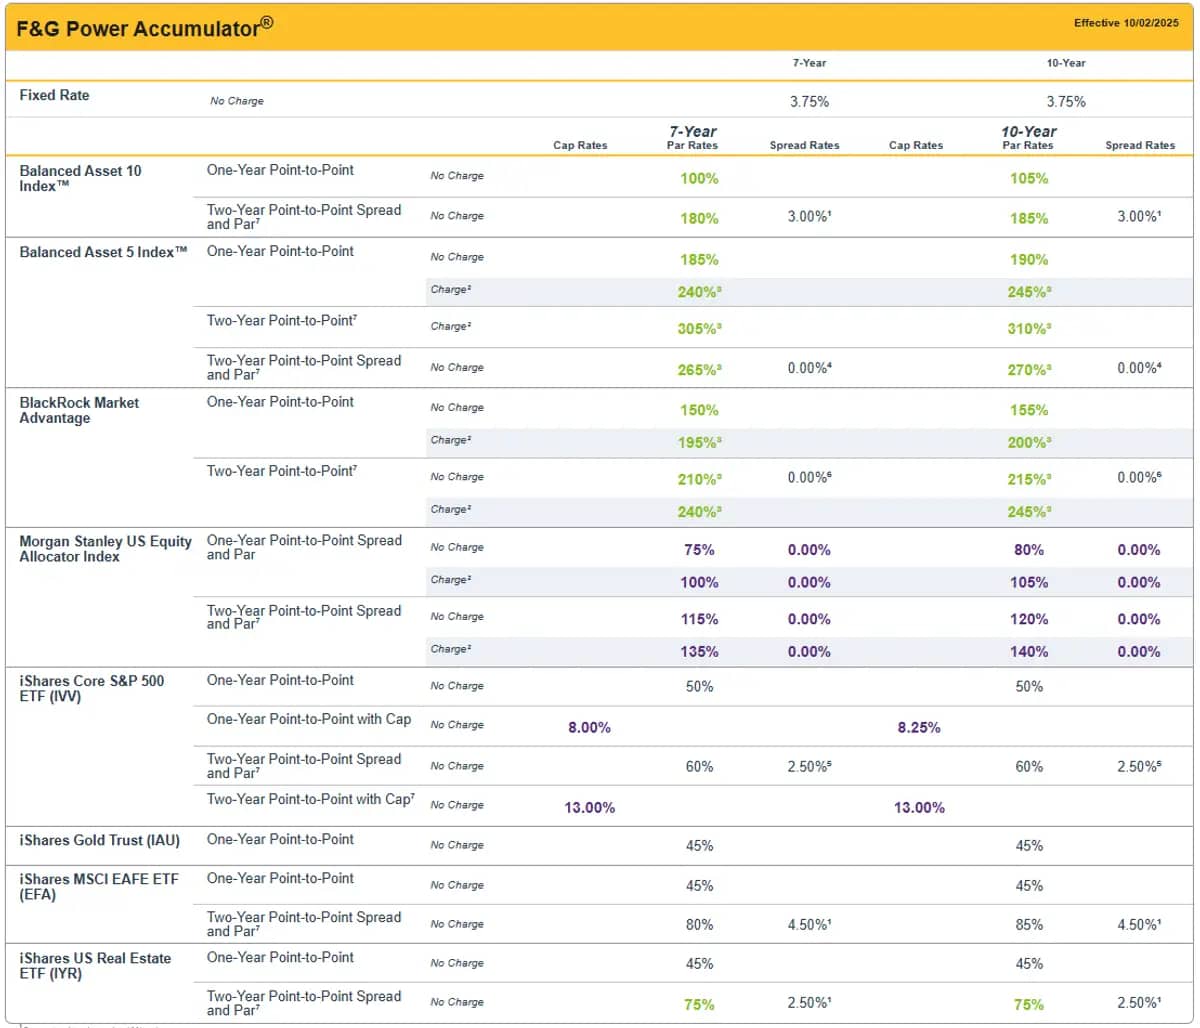Click Morgan Stanley One-Year 10-Year par rate 80%

pos(1029,550)
